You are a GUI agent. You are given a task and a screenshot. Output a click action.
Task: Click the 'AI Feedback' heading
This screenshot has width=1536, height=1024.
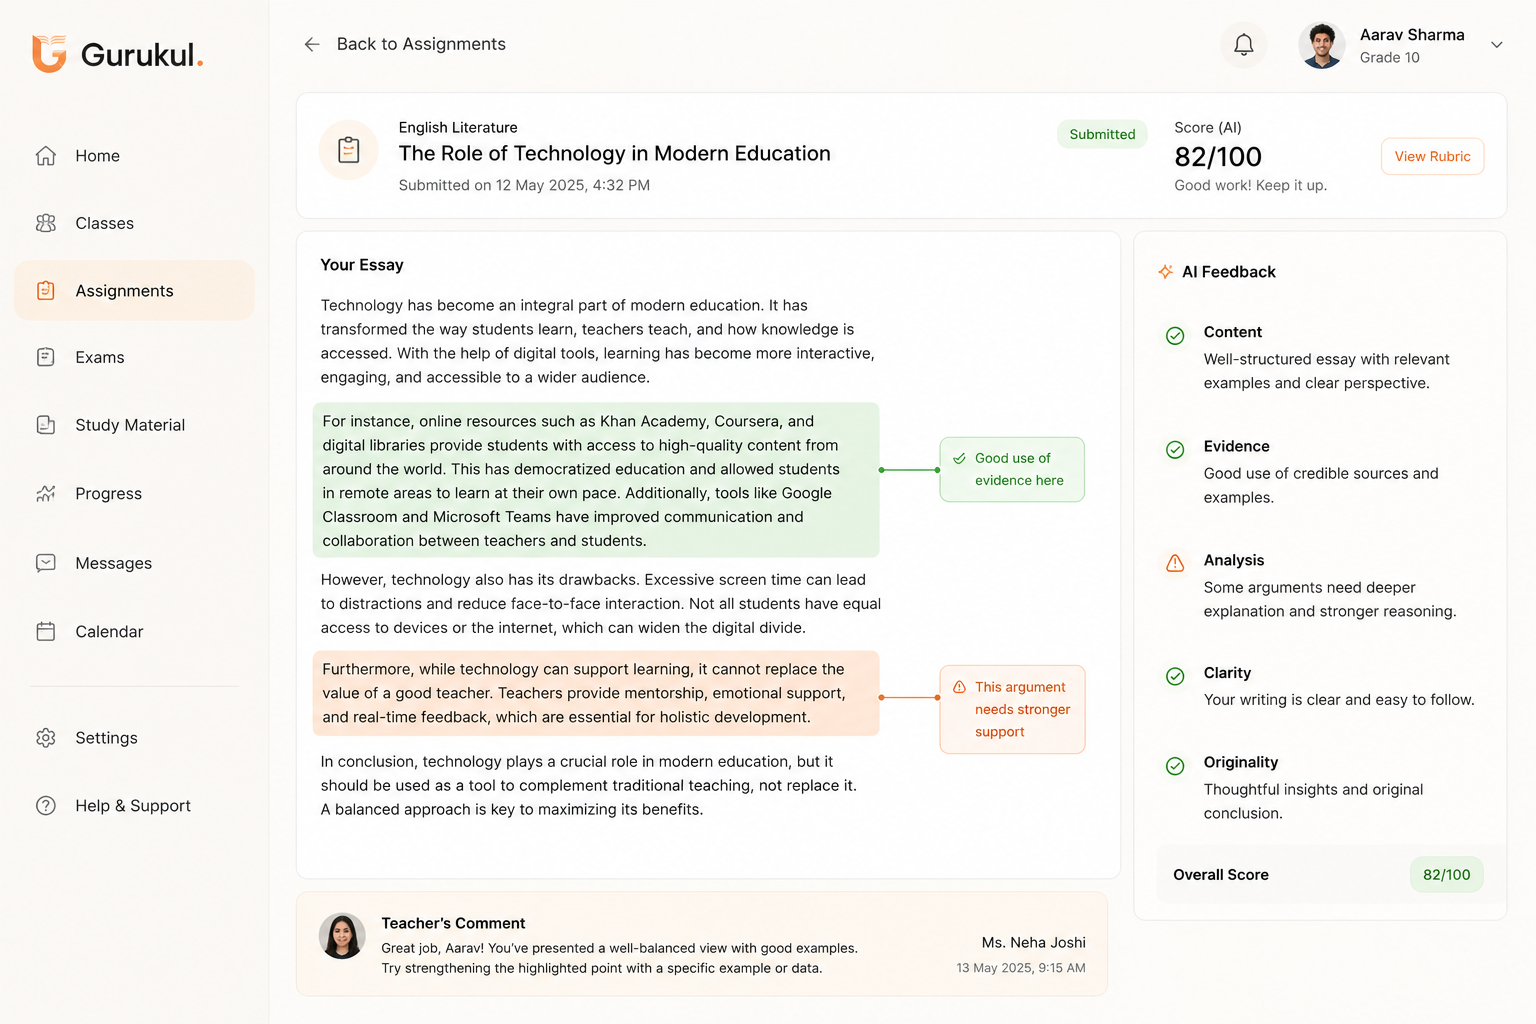(x=1228, y=272)
